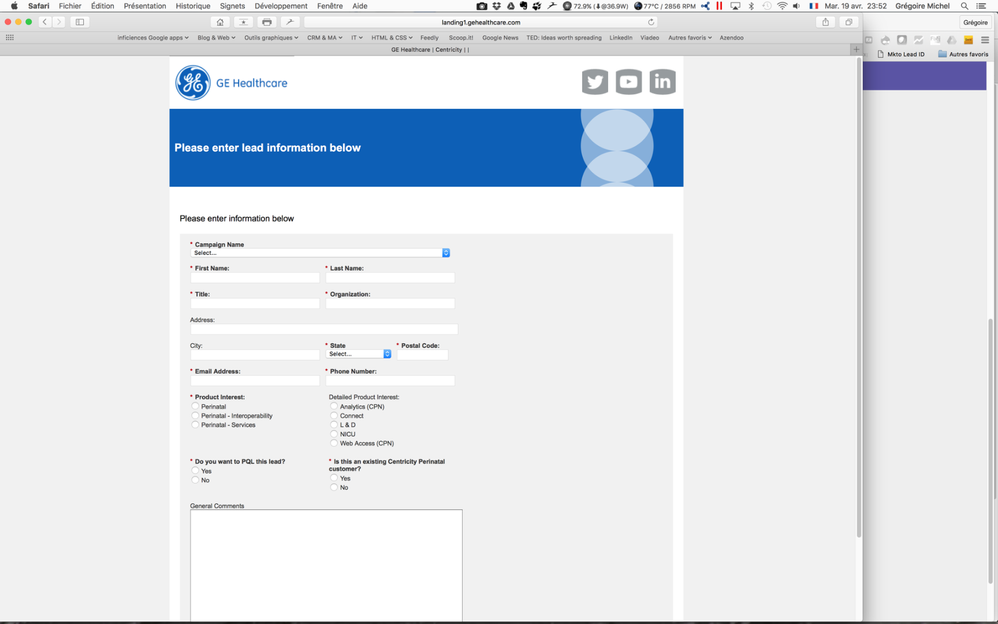The width and height of the screenshot is (998, 624).
Task: Click the Email Address input field
Action: 255,381
